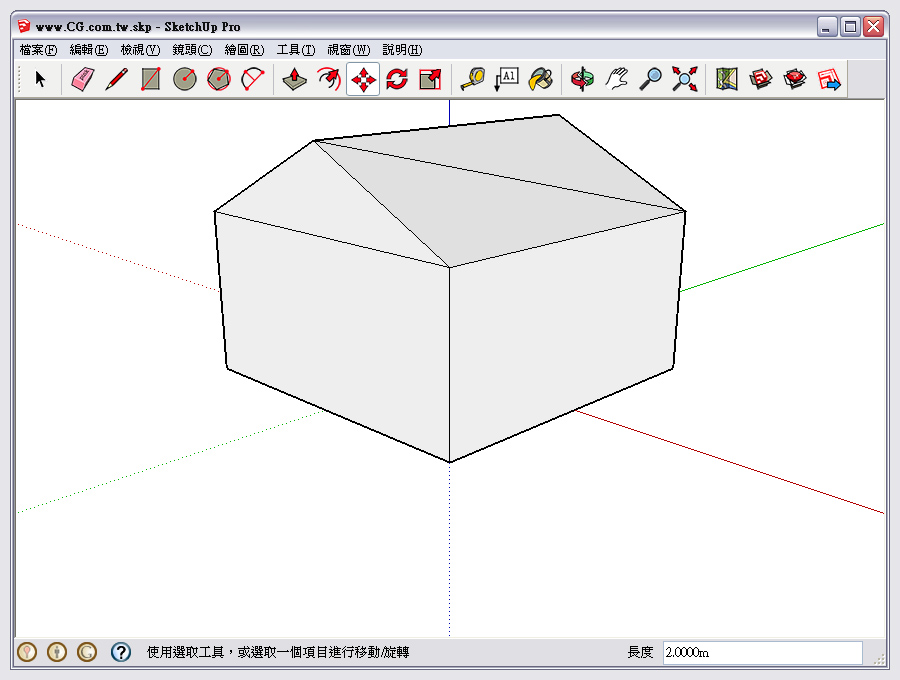This screenshot has height=680, width=900.
Task: Activate the Push/Pull tool
Action: click(294, 79)
